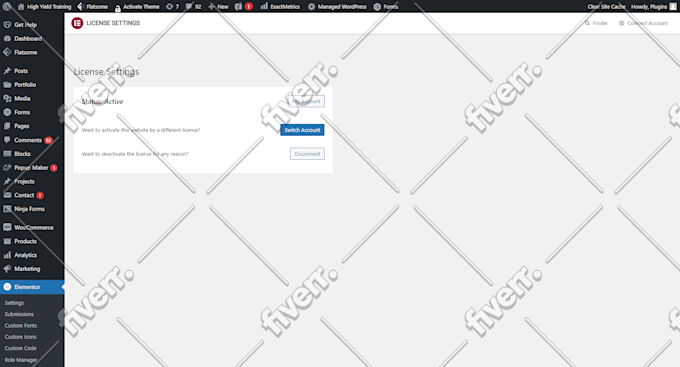
Task: Open Popup Maker in the sidebar
Action: coord(32,167)
